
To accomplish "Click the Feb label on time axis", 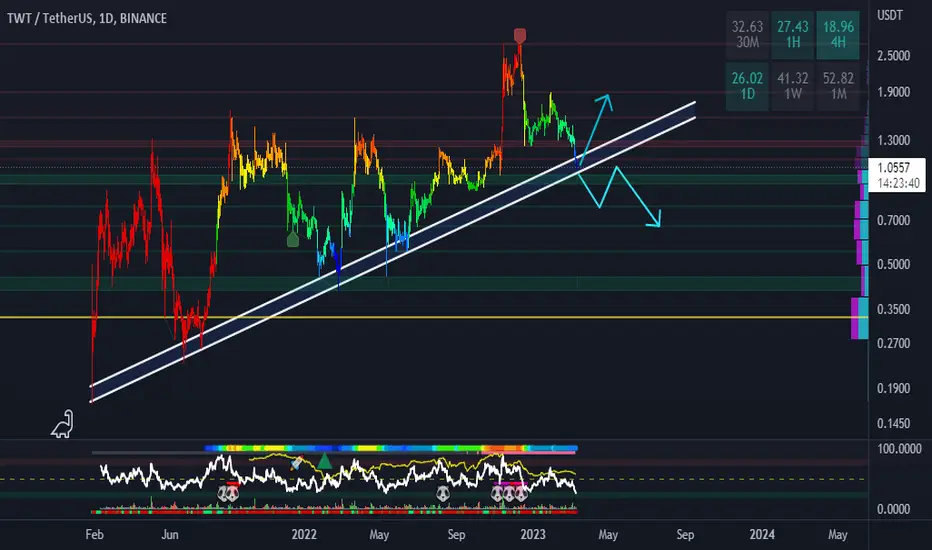I will point(95,535).
